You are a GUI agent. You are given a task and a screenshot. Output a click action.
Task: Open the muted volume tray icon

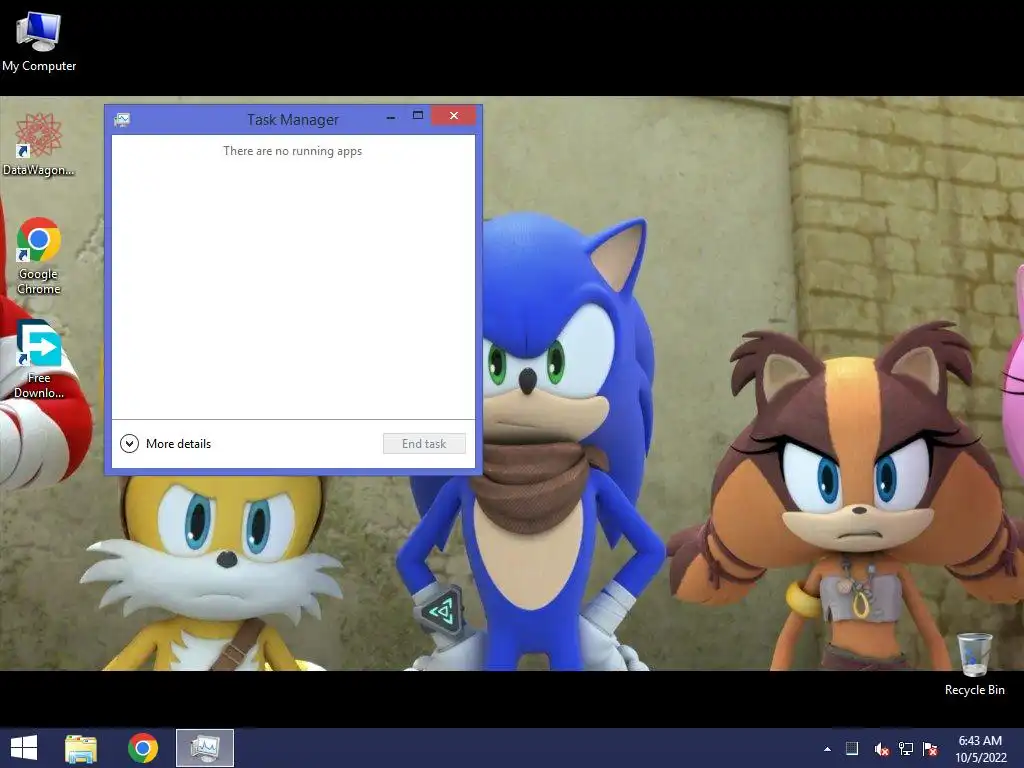(881, 749)
